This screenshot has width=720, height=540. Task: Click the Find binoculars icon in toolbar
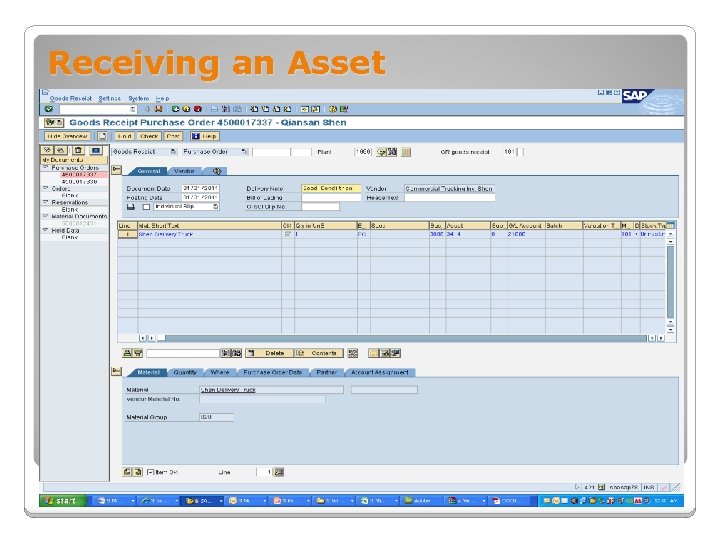click(226, 109)
